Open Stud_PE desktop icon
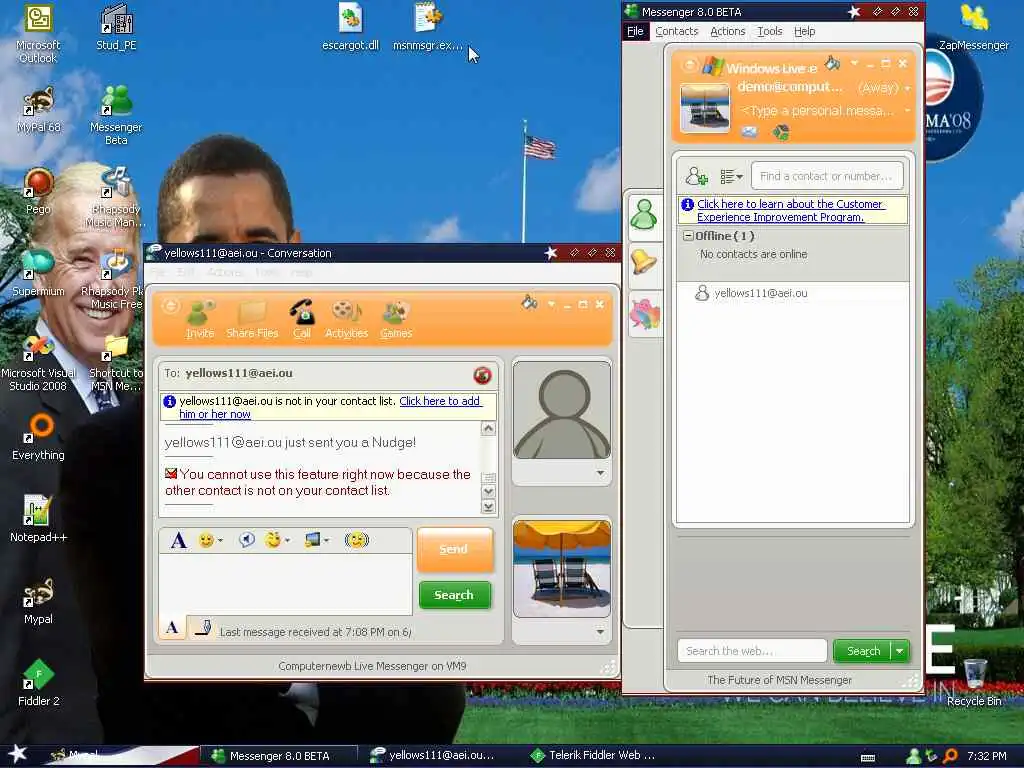Image resolution: width=1024 pixels, height=768 pixels. tap(116, 27)
